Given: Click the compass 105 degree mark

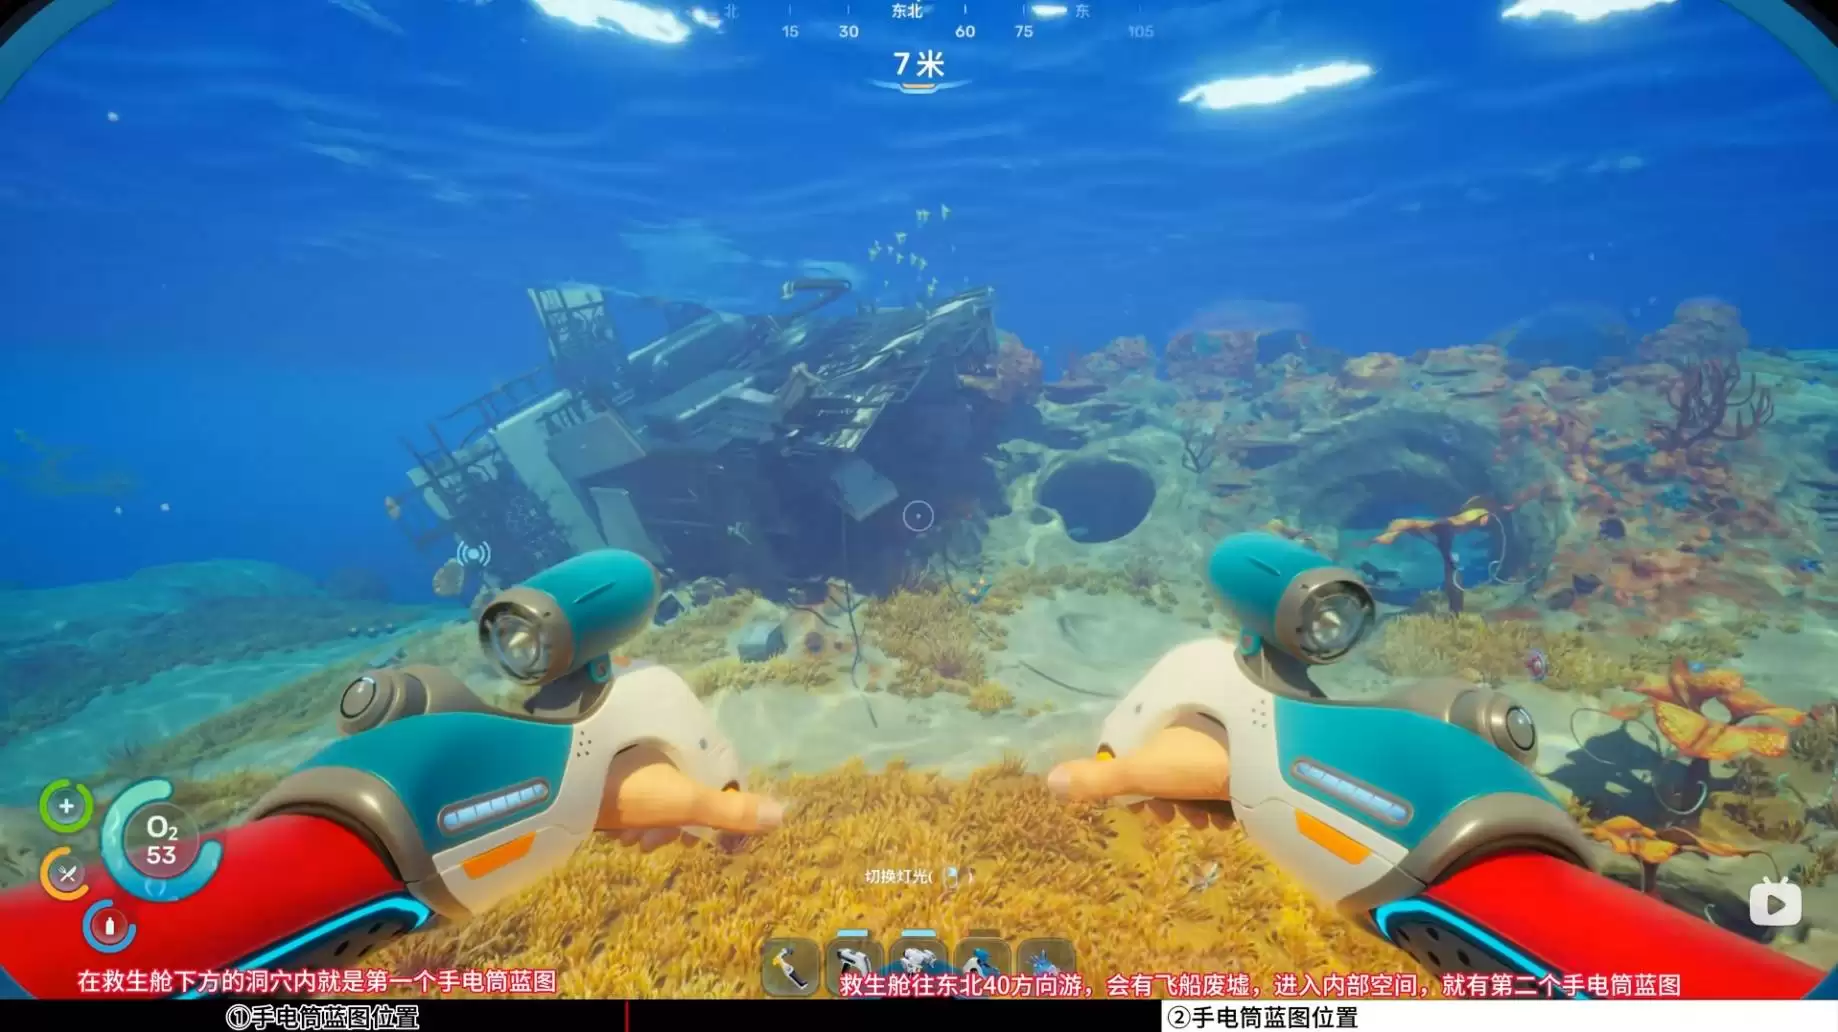Looking at the screenshot, I should [1141, 32].
